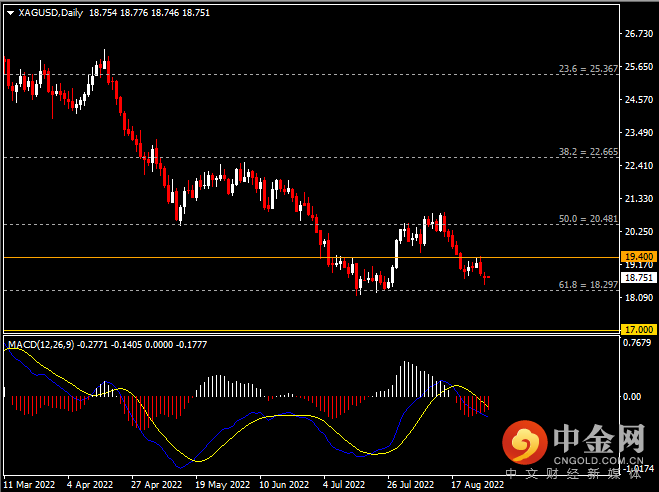This screenshot has height=492, width=659.
Task: Click the 22.410 price scale value
Action: pyautogui.click(x=639, y=166)
